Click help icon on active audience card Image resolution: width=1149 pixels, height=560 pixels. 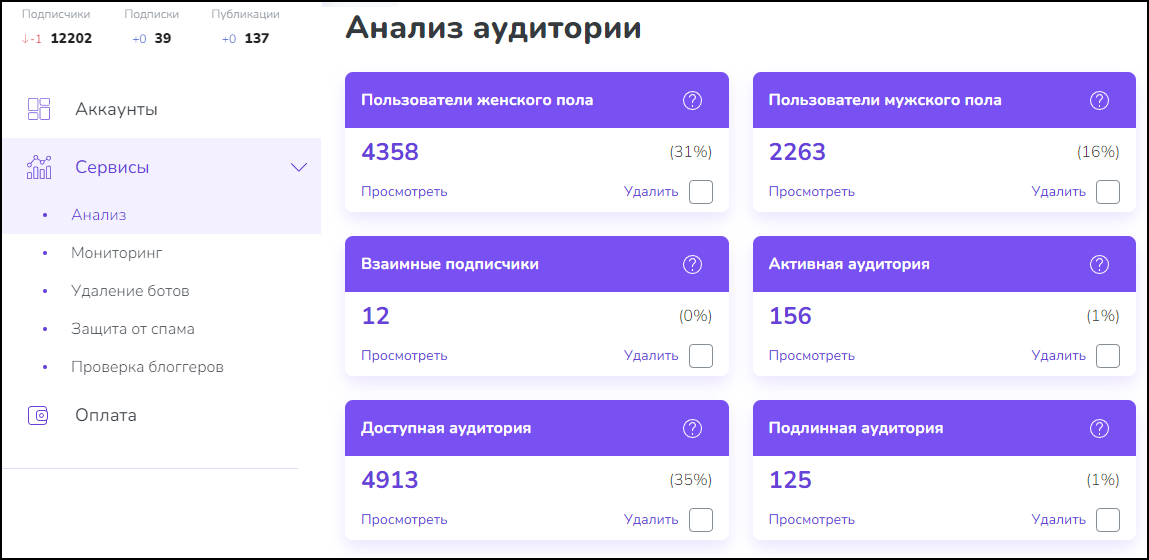[1099, 264]
